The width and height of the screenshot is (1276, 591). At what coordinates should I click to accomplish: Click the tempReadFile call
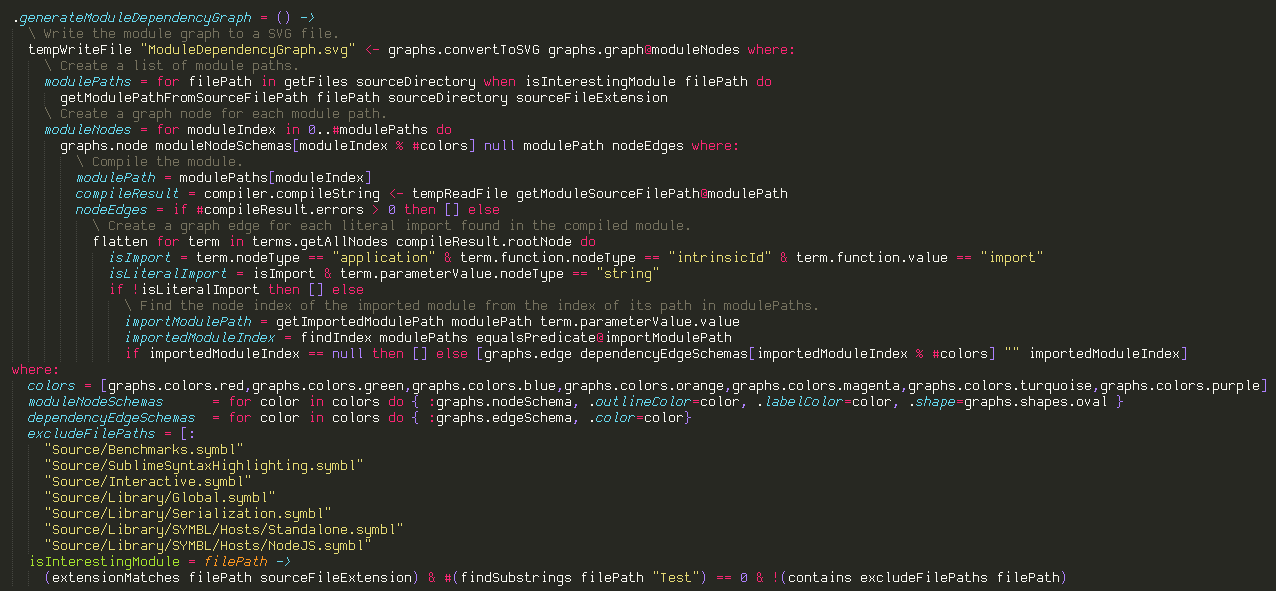460,193
